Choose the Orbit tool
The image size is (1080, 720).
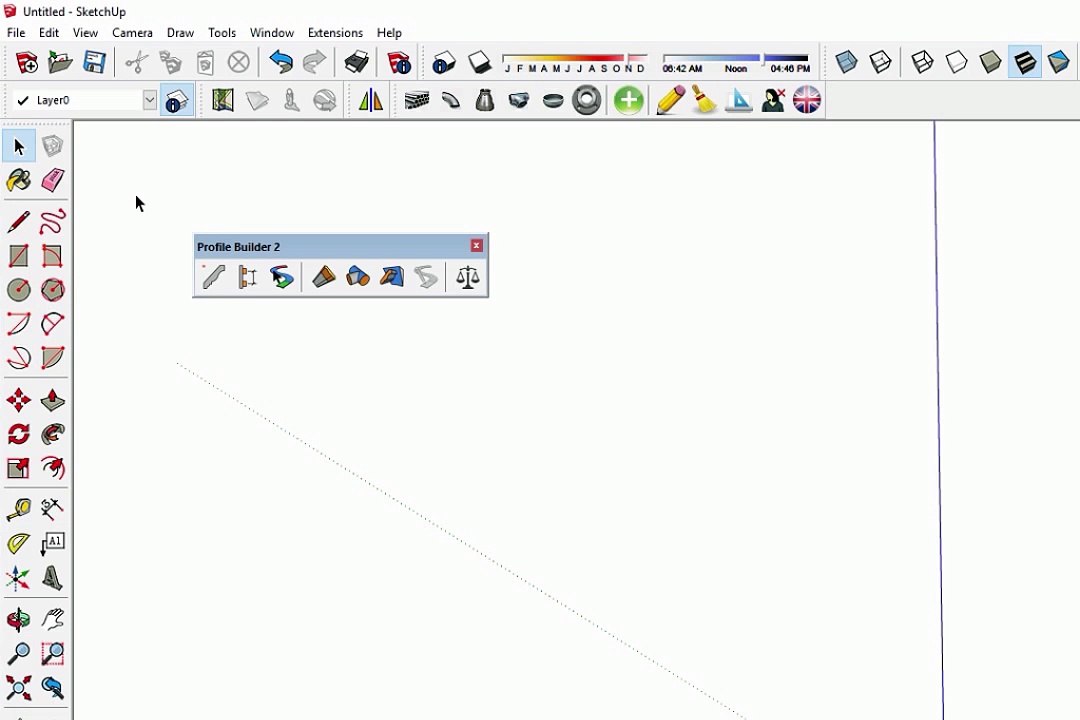point(19,619)
